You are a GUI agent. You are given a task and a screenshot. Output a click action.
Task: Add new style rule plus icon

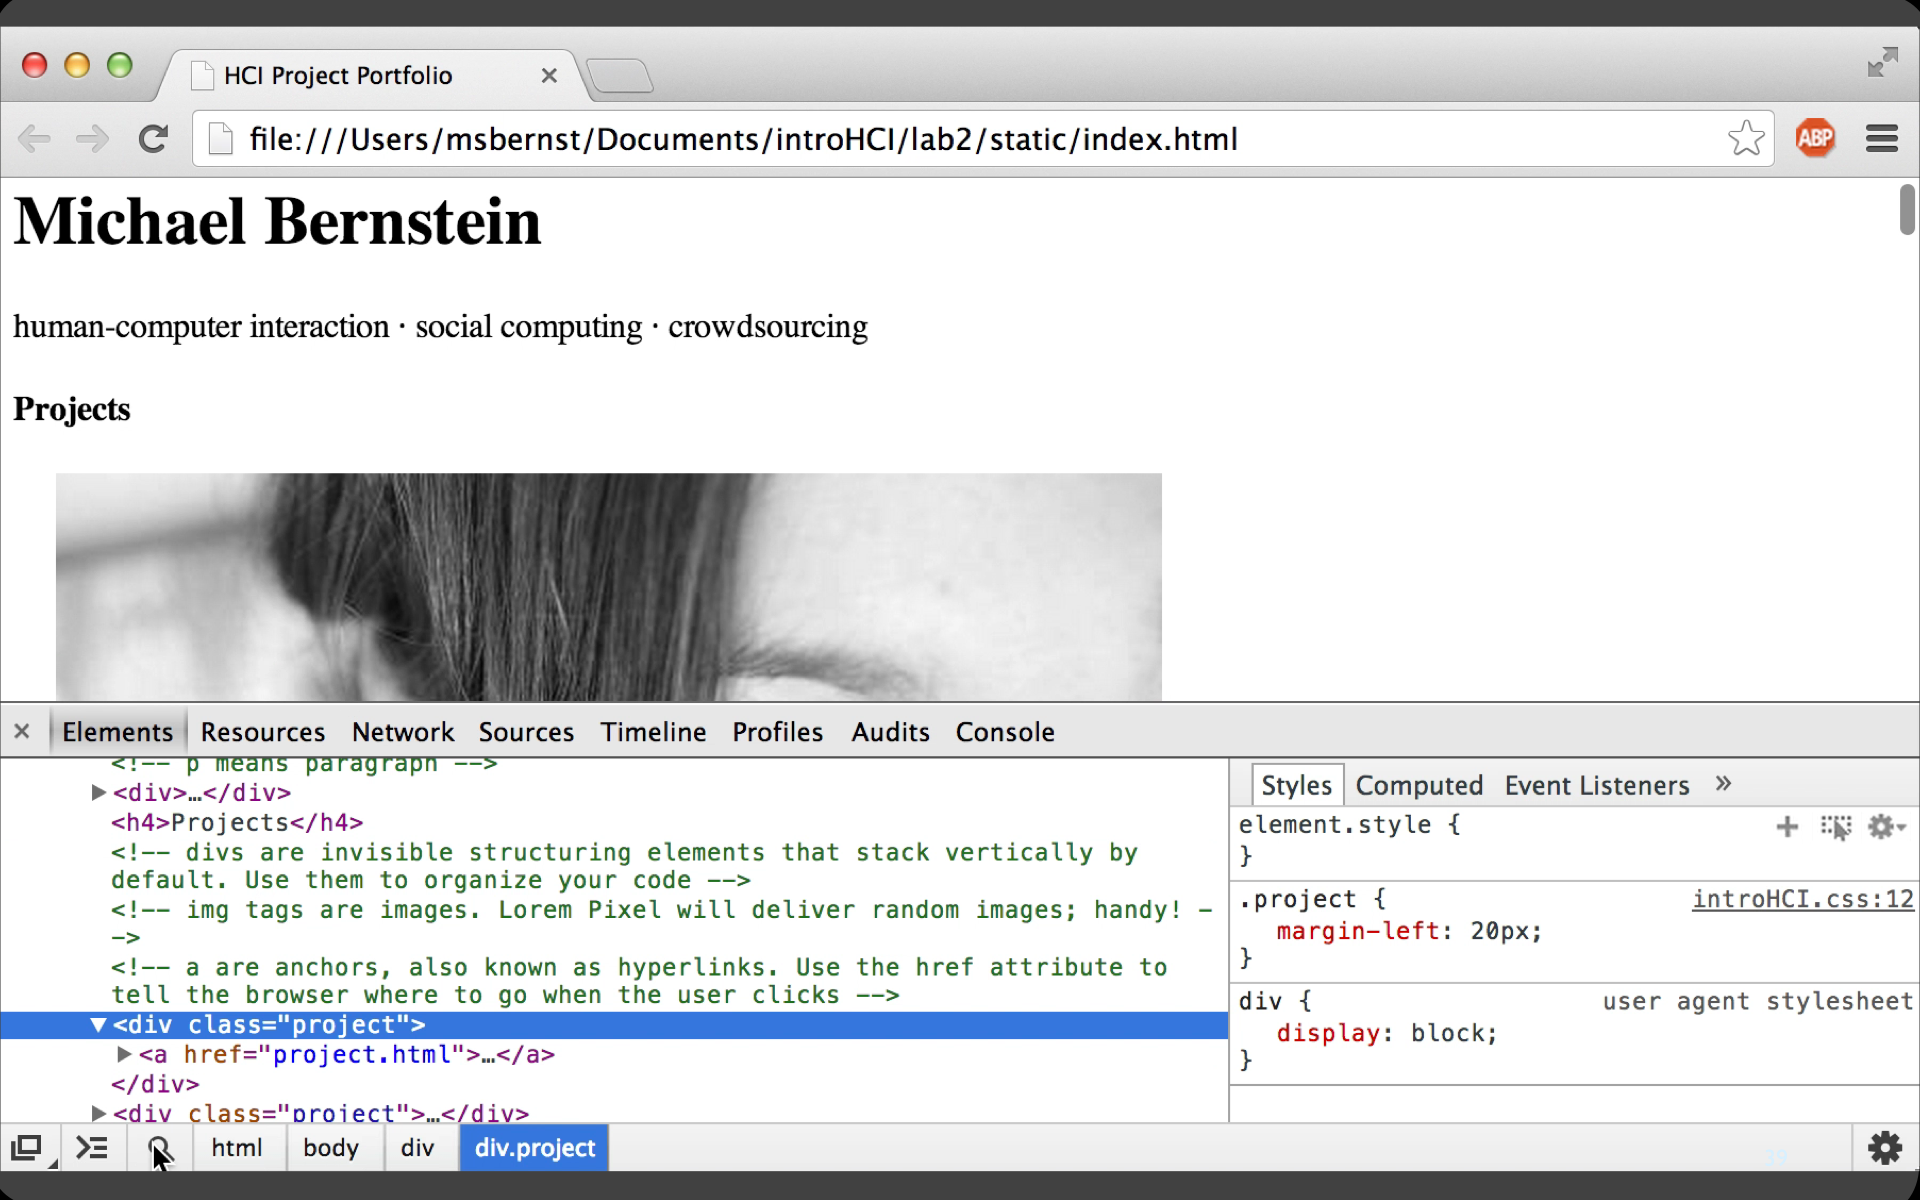tap(1787, 826)
